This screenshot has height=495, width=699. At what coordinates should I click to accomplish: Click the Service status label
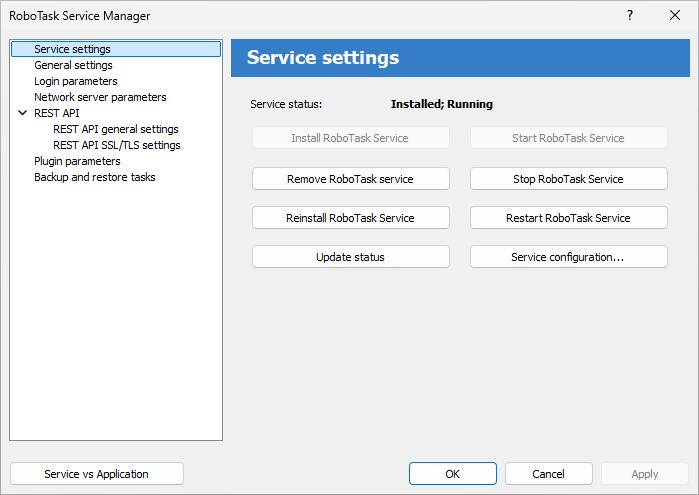tap(286, 104)
